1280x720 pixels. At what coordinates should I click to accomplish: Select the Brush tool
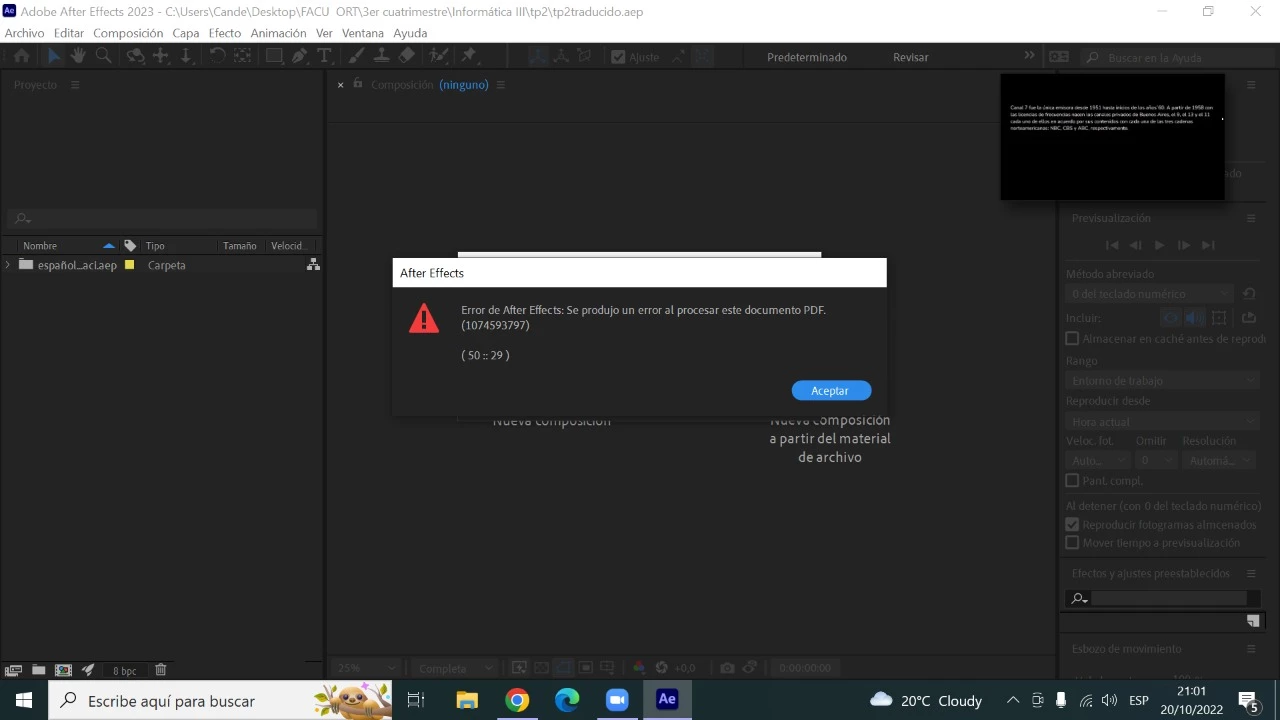click(x=357, y=57)
